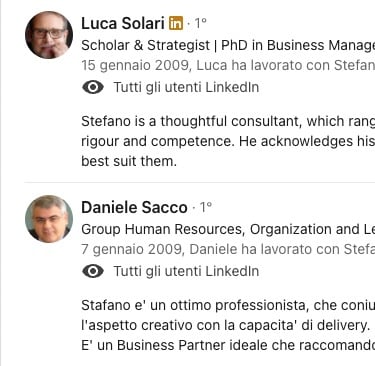The width and height of the screenshot is (375, 366).
Task: Click the gold LinkedIn Premium badge icon
Action: click(x=176, y=23)
